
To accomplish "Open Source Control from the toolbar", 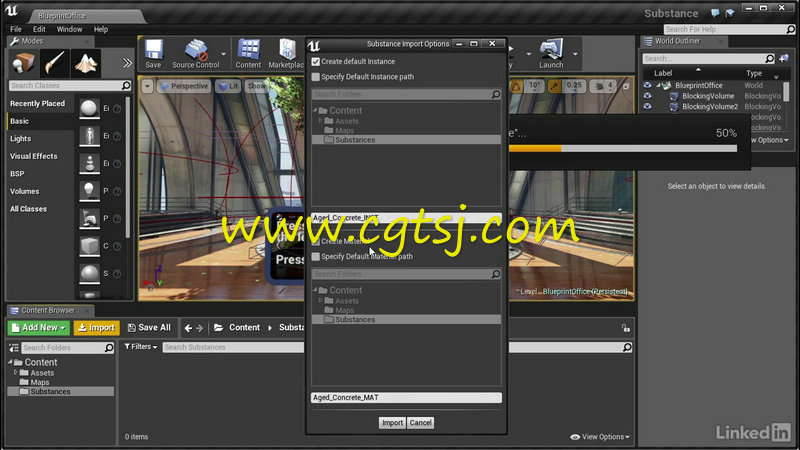I will click(195, 54).
